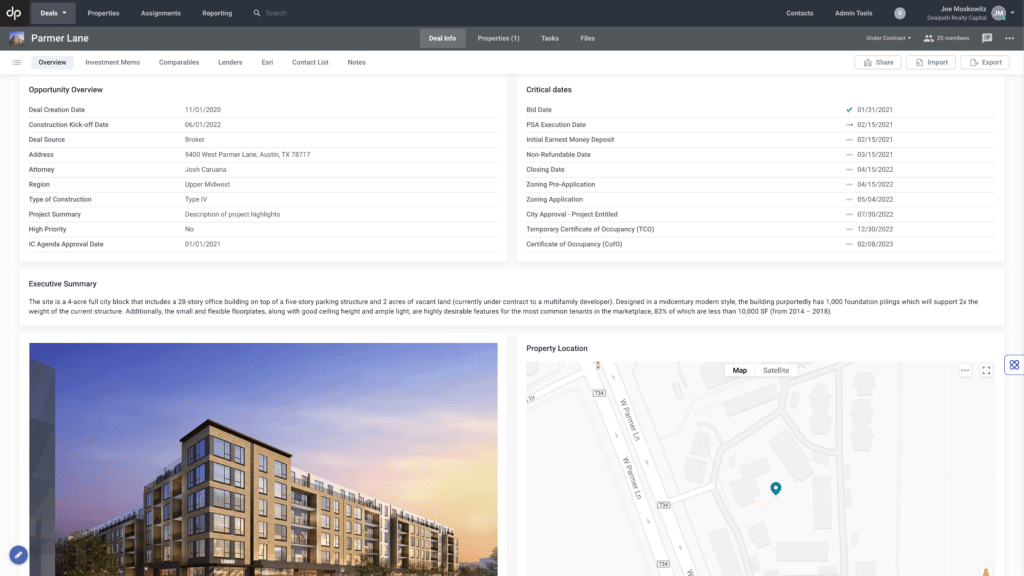Viewport: 1024px width, 576px height.
Task: Open Admin Tools
Action: tap(853, 13)
